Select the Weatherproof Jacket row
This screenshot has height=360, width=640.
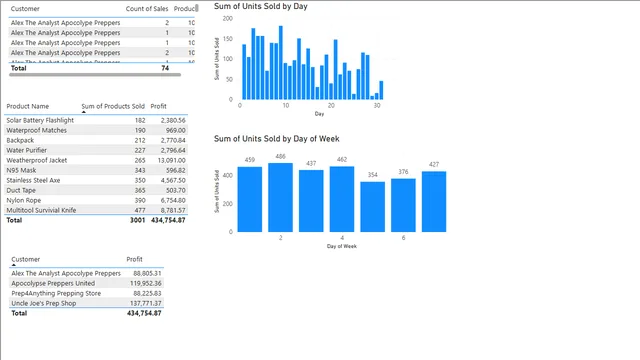(x=96, y=160)
